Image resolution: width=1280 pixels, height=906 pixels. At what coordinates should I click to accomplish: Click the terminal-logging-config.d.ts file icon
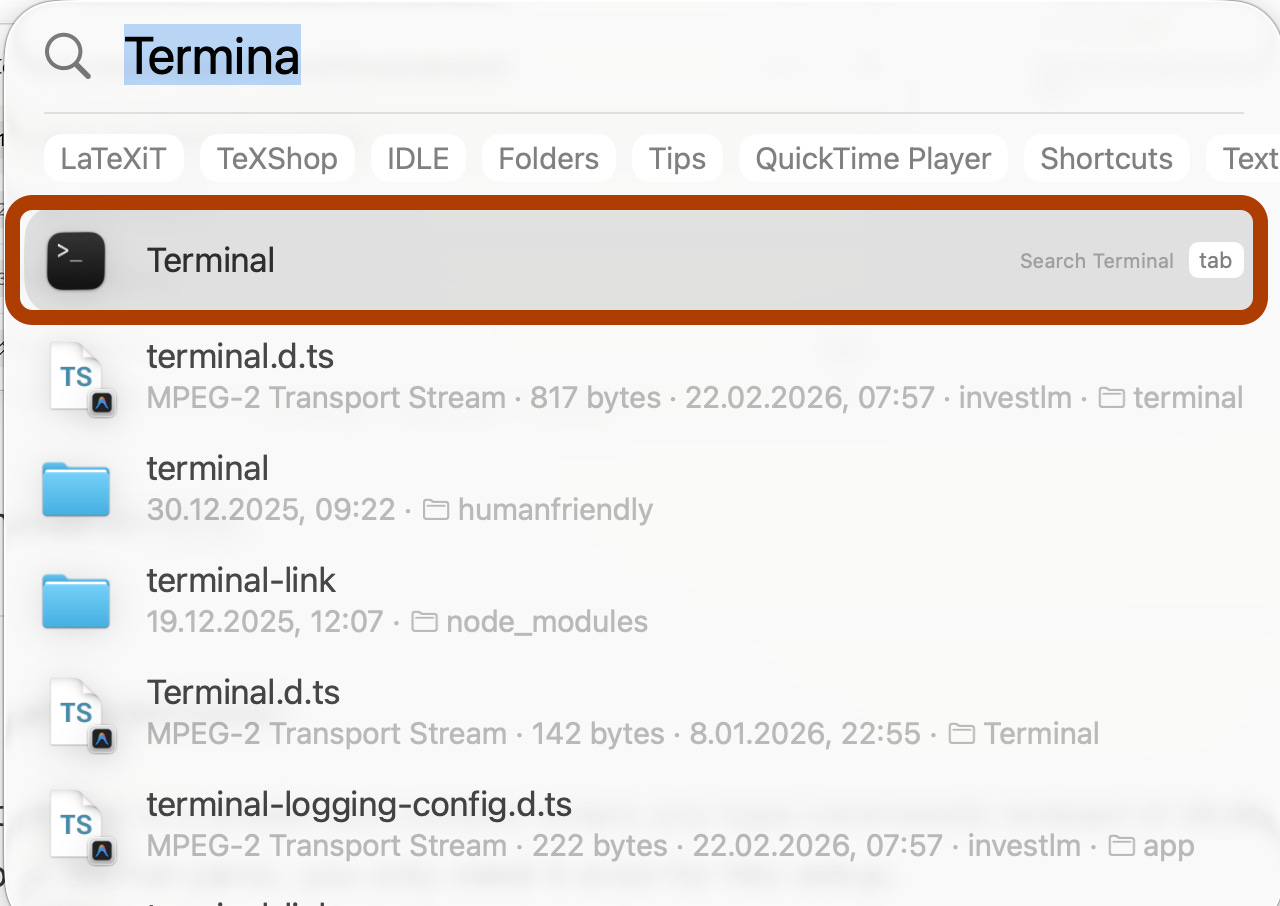pos(82,827)
